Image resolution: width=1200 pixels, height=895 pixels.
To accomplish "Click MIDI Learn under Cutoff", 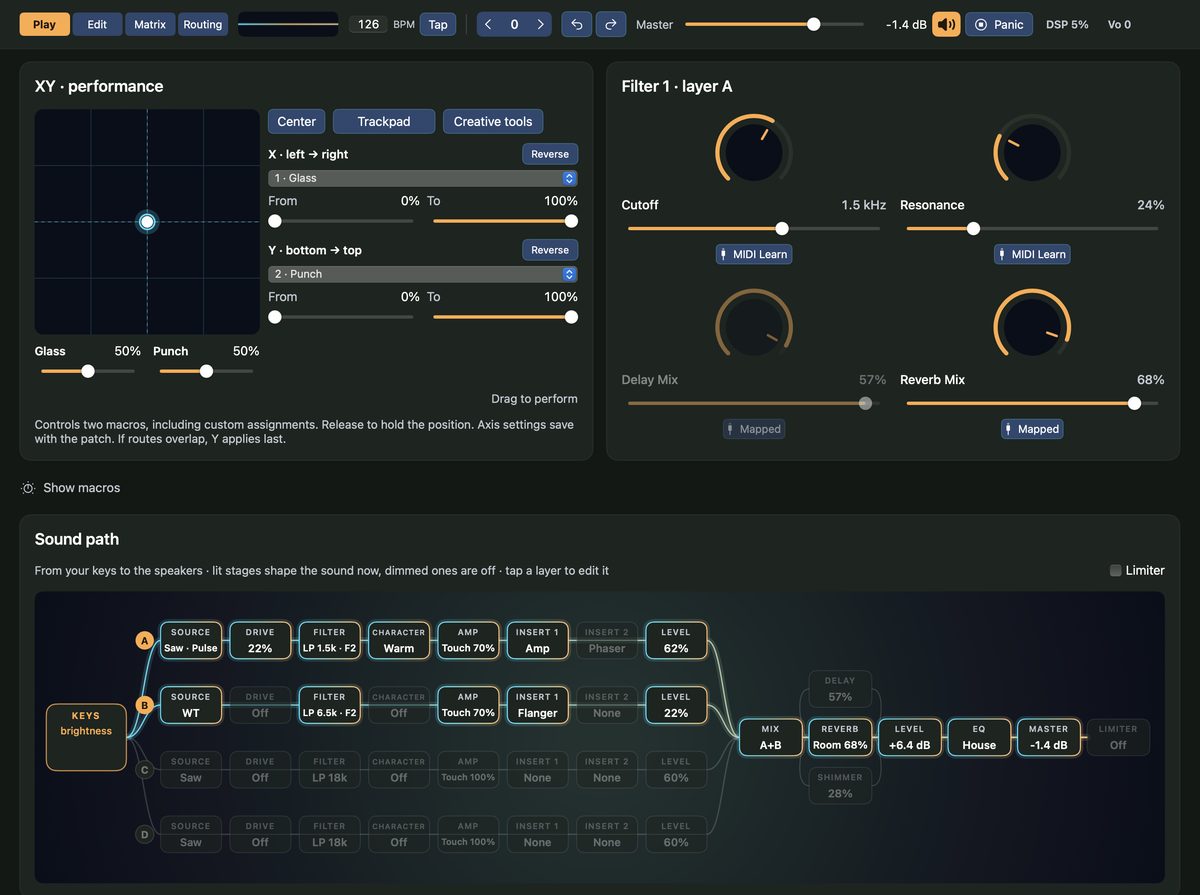I will pos(754,254).
